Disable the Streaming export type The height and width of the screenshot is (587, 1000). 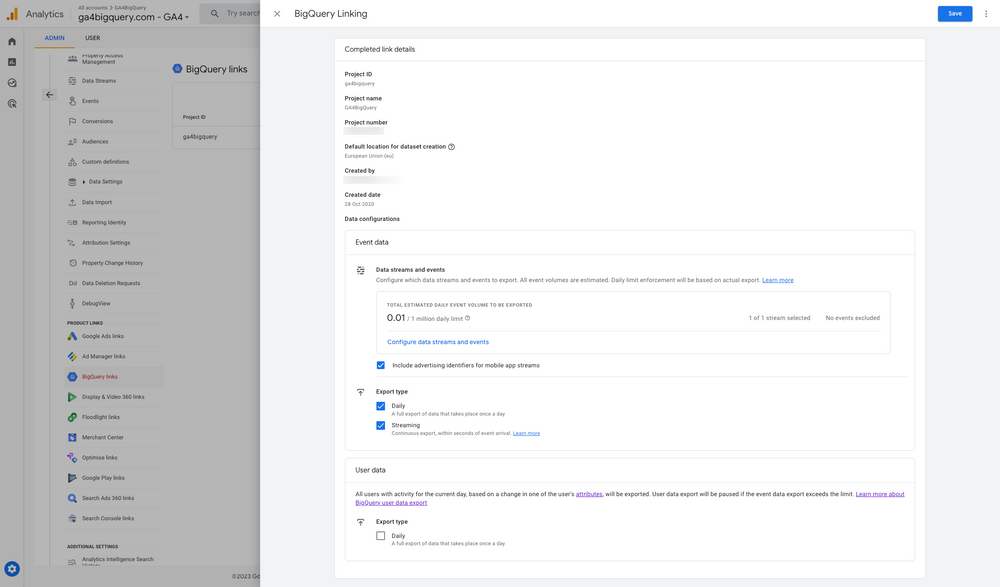tap(381, 424)
